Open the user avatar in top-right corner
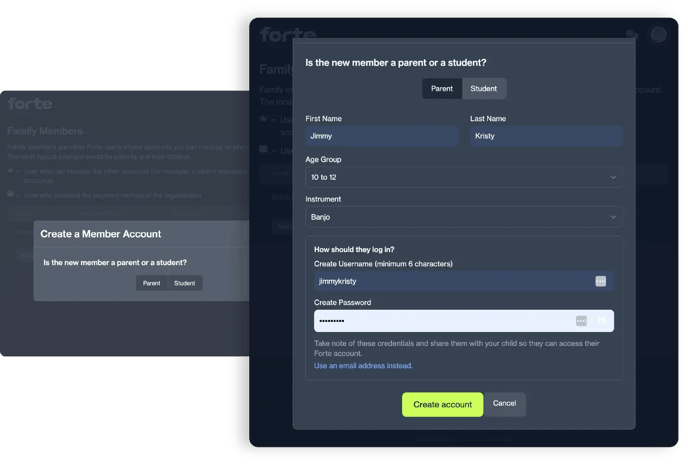Image resolution: width=688 pixels, height=465 pixels. (658, 35)
